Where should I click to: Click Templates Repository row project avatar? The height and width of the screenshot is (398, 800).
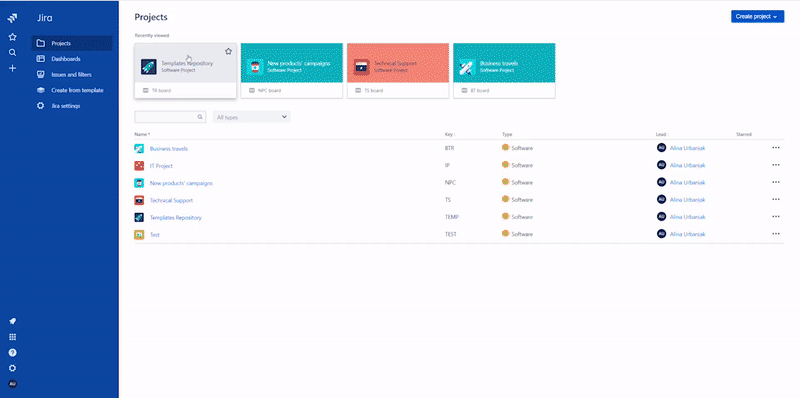pos(139,217)
